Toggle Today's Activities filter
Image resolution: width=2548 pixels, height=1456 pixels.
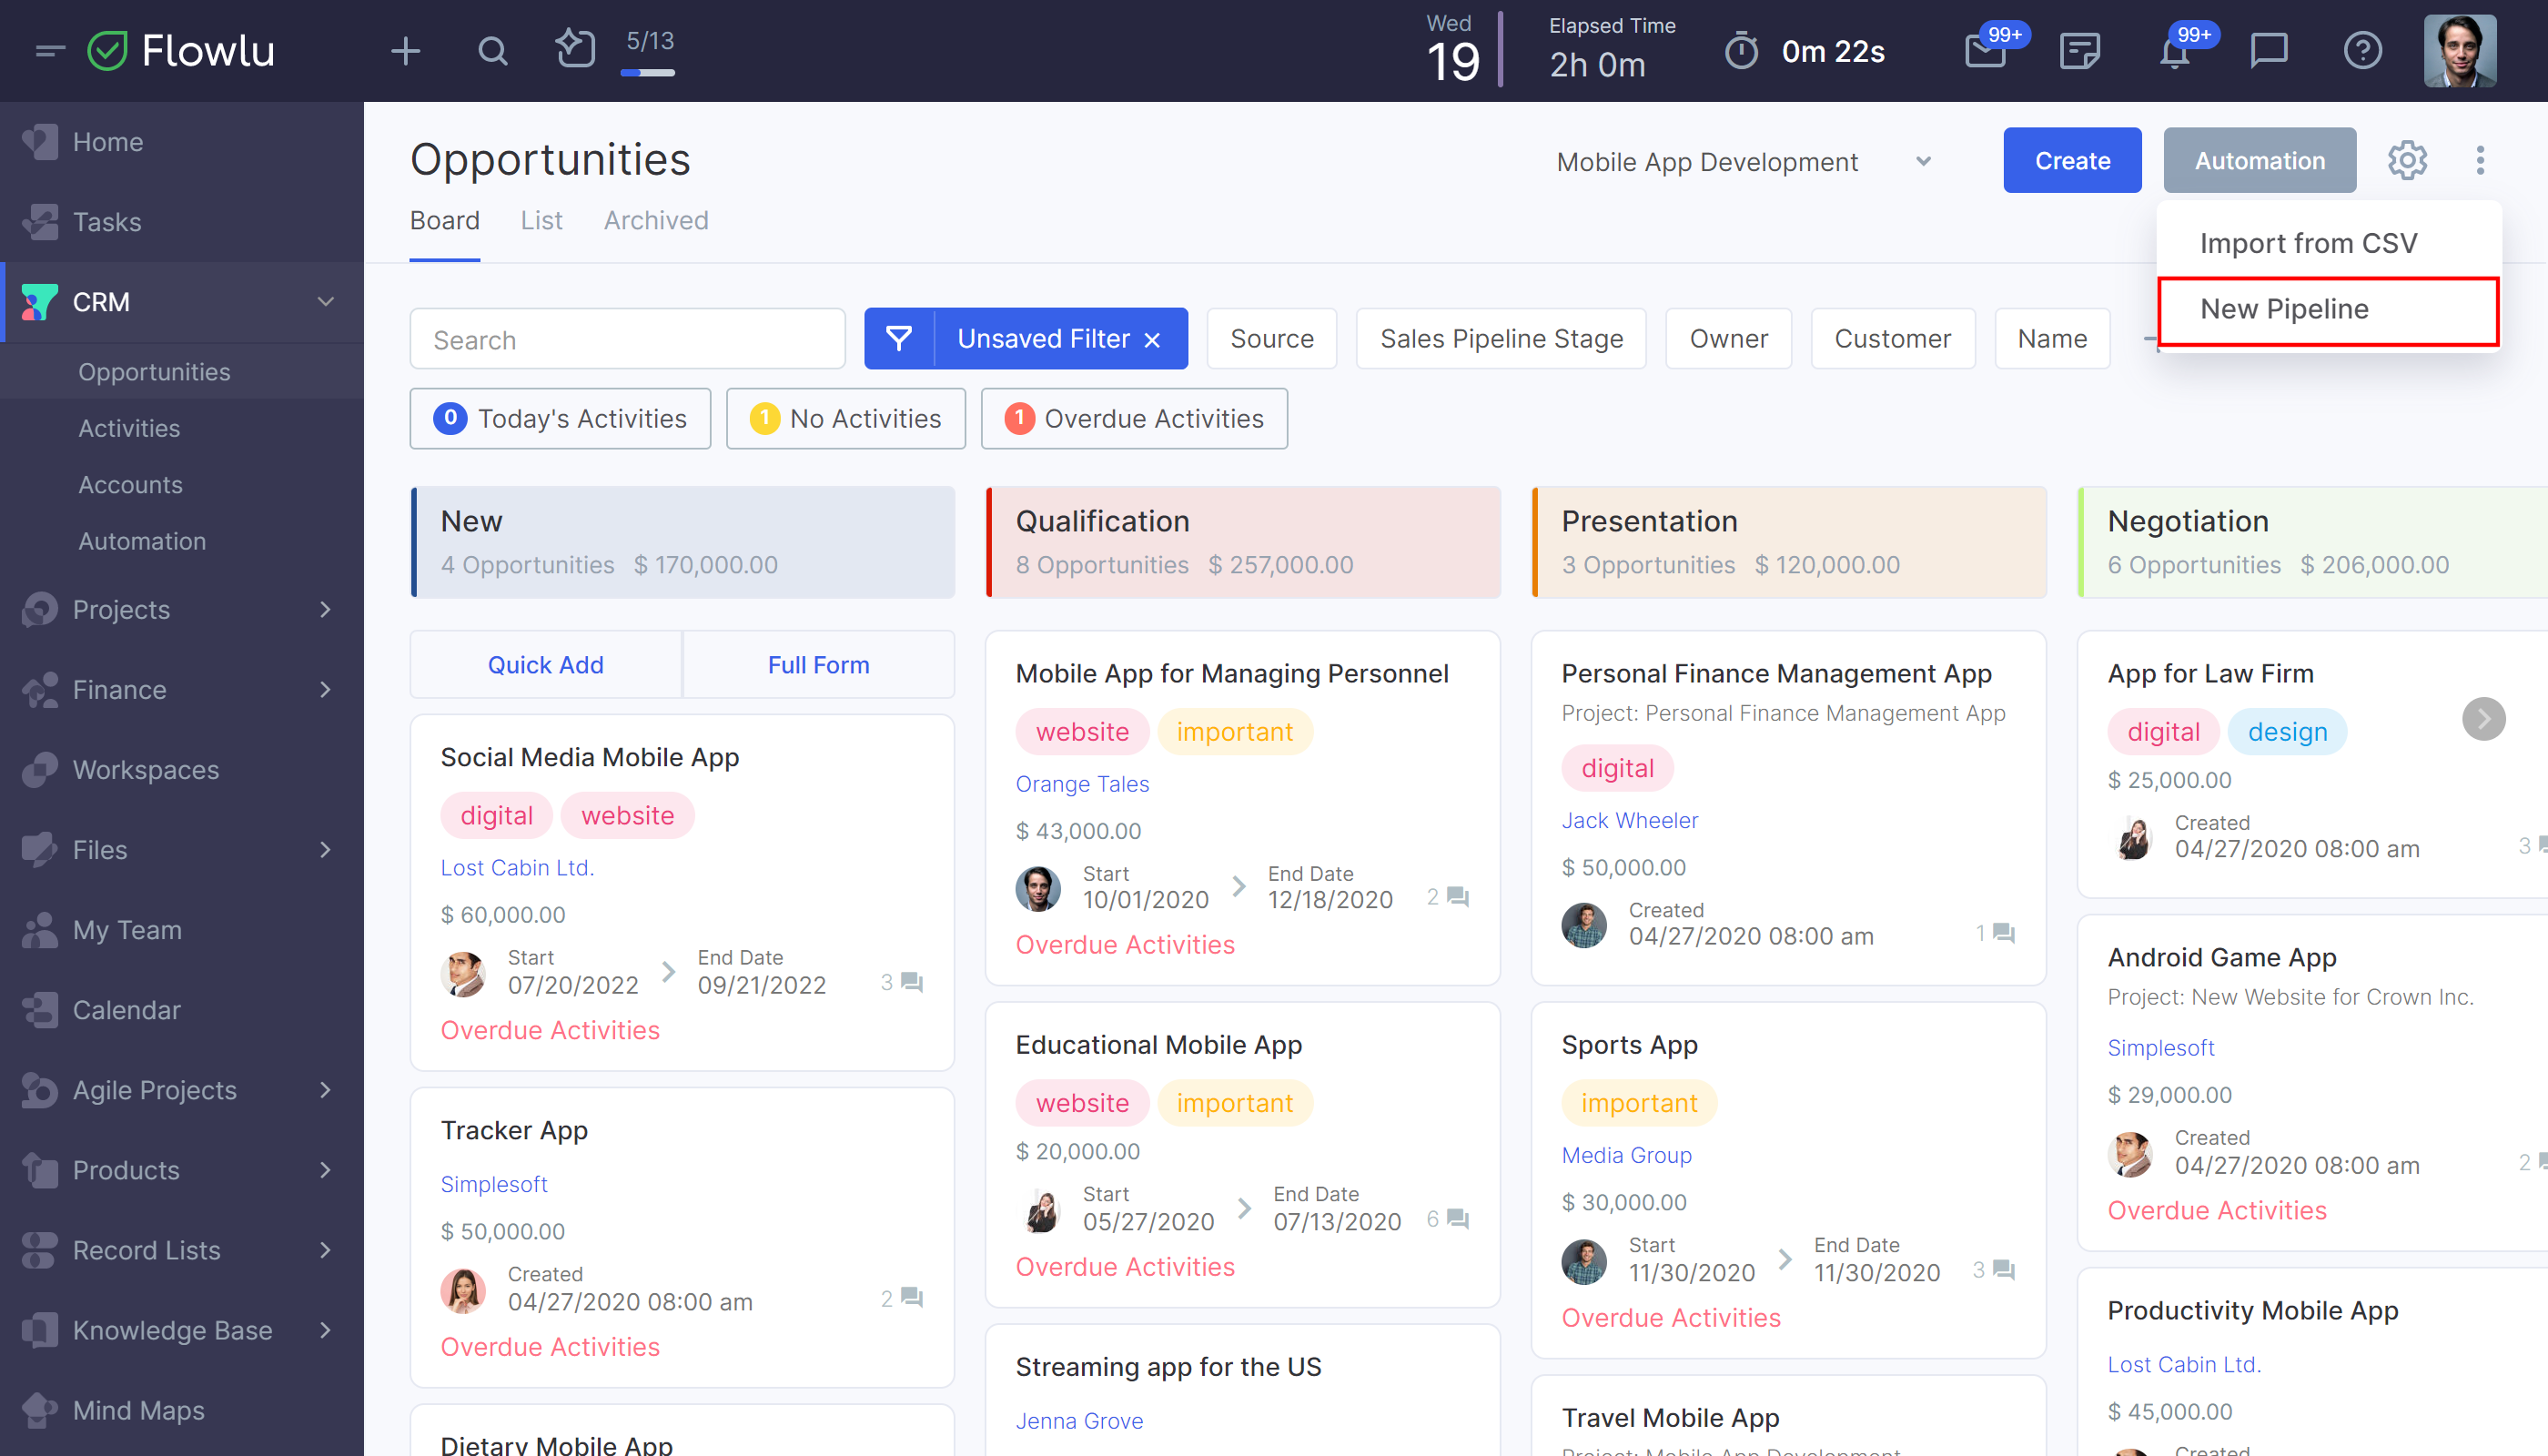[x=560, y=418]
